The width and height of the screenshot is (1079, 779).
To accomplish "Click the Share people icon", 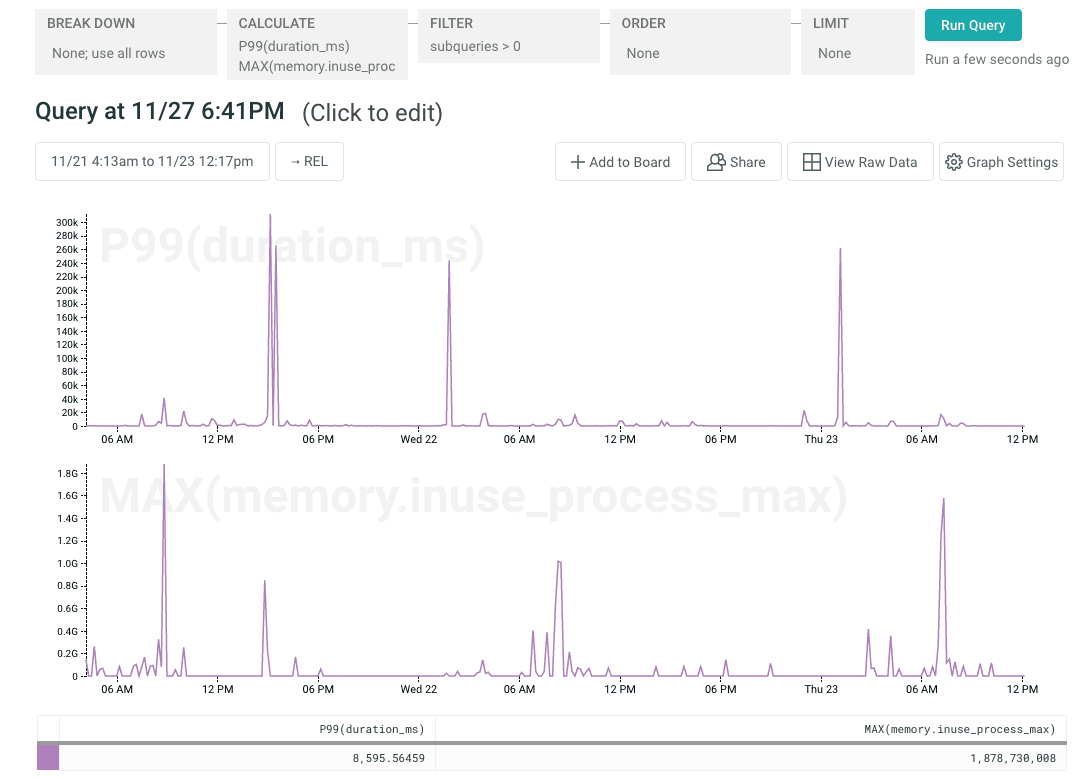I will (x=715, y=162).
